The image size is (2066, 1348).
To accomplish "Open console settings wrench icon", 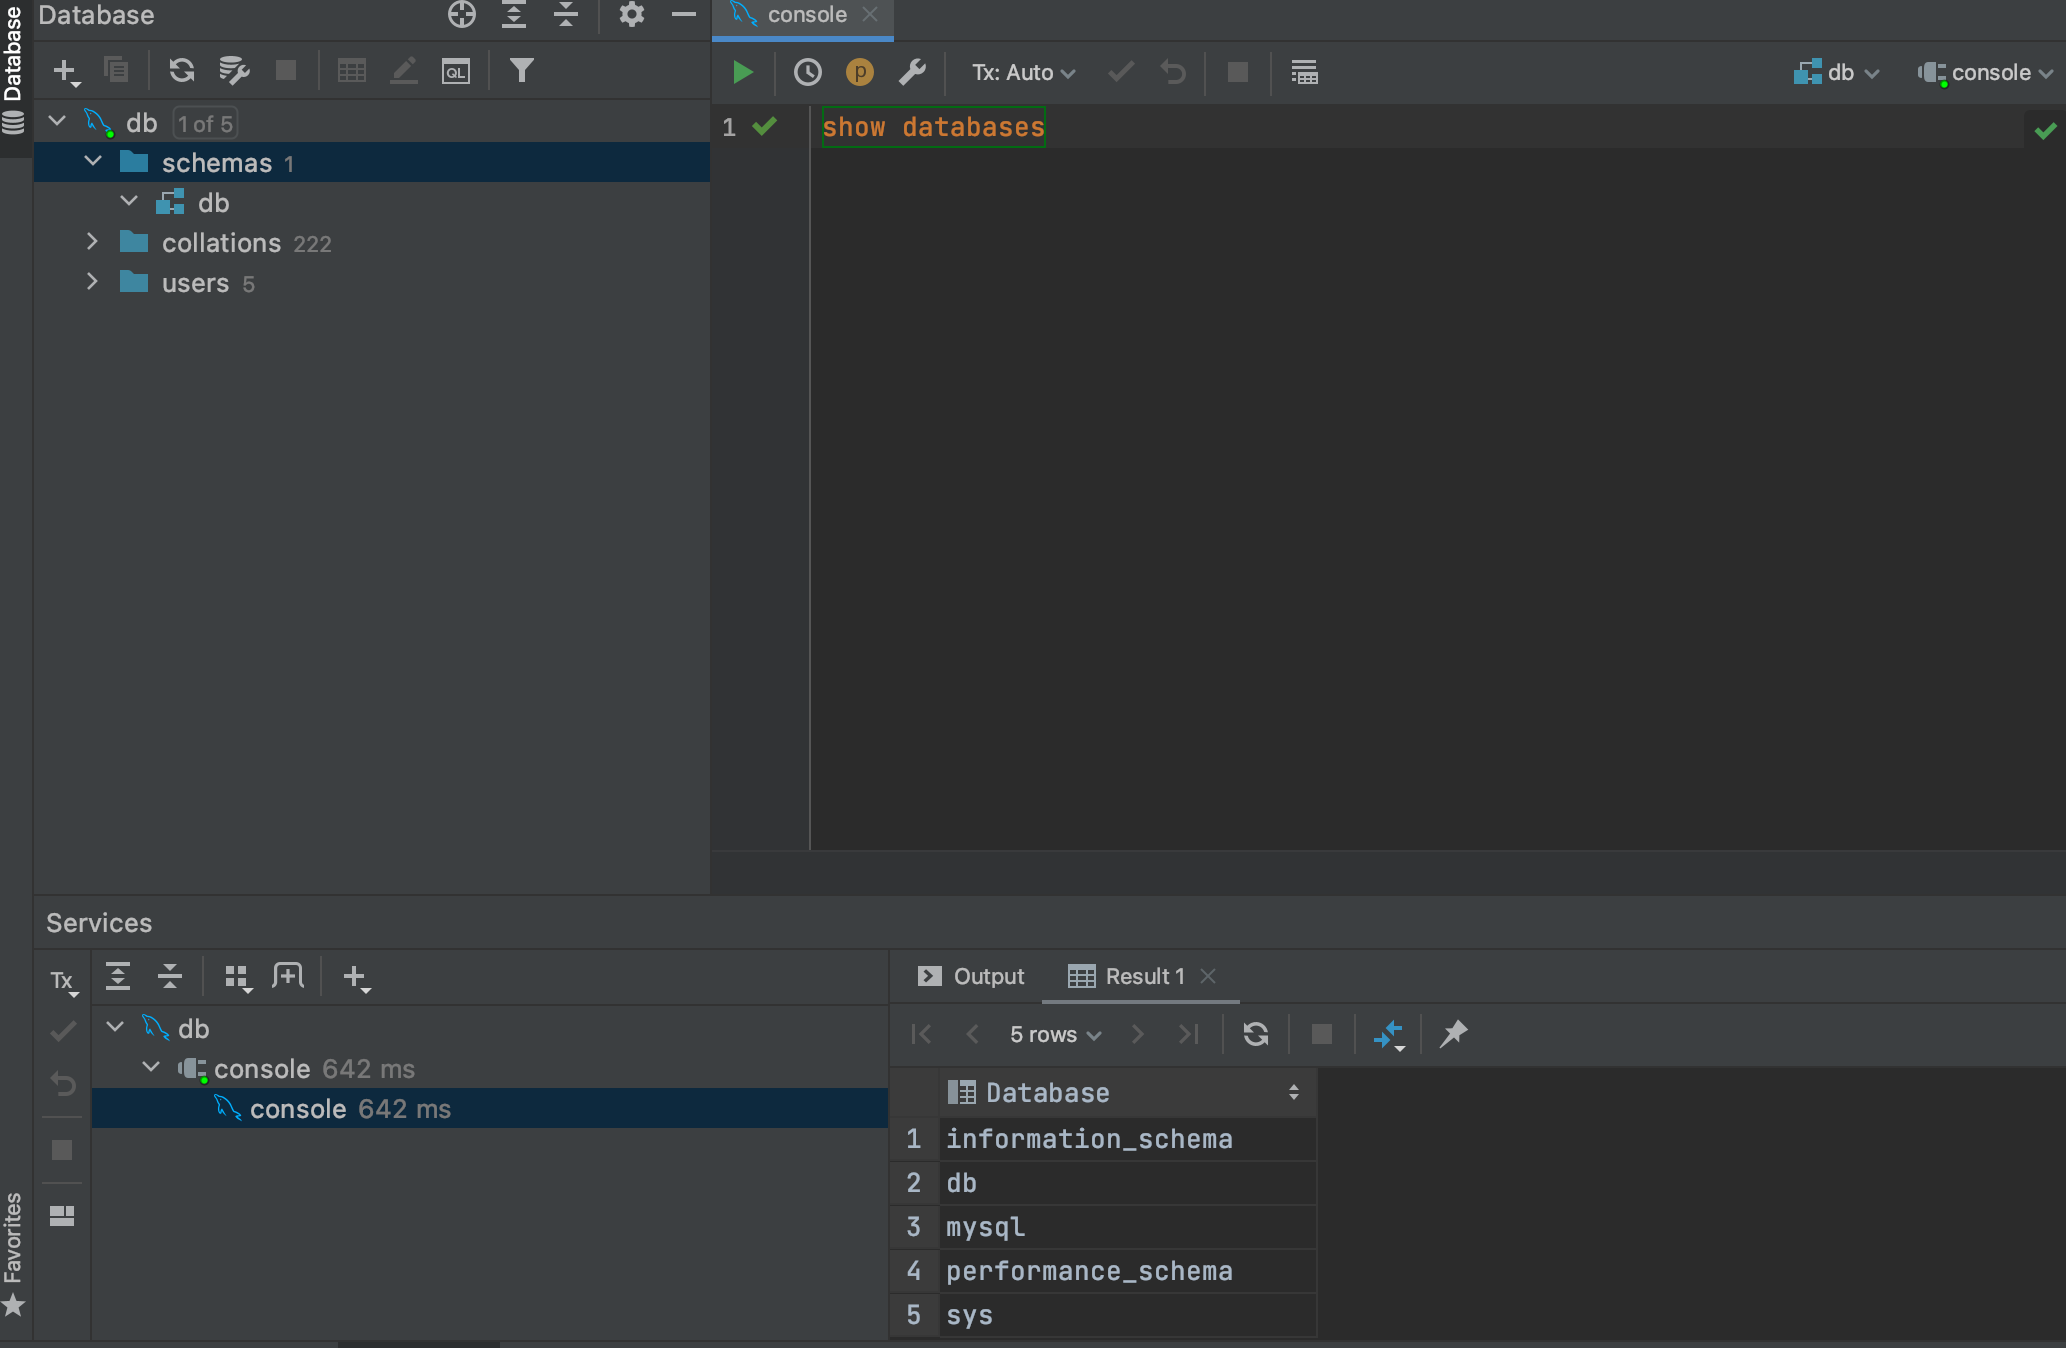I will (x=912, y=72).
